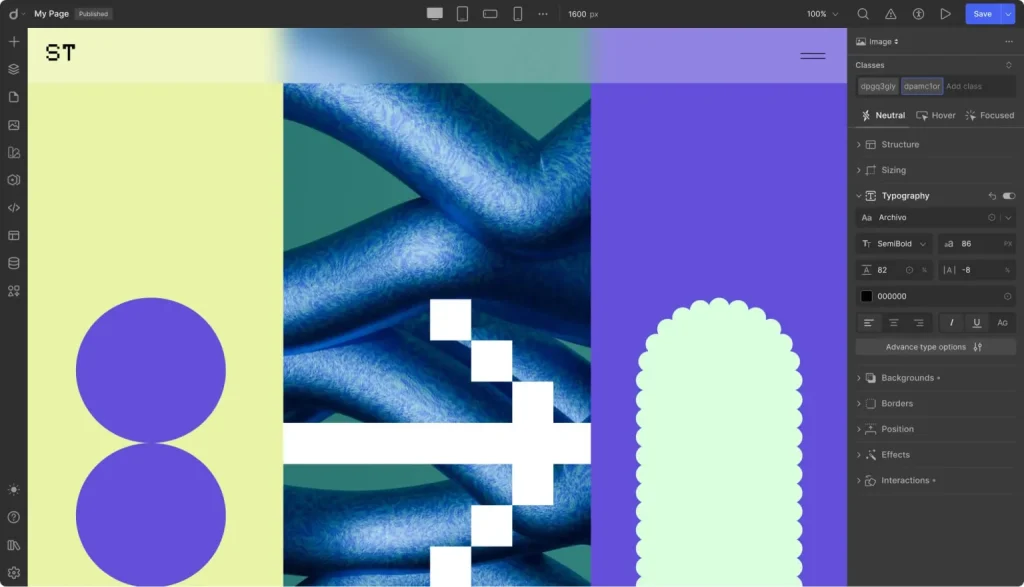Image resolution: width=1024 pixels, height=587 pixels.
Task: Toggle italic text style
Action: (x=951, y=323)
